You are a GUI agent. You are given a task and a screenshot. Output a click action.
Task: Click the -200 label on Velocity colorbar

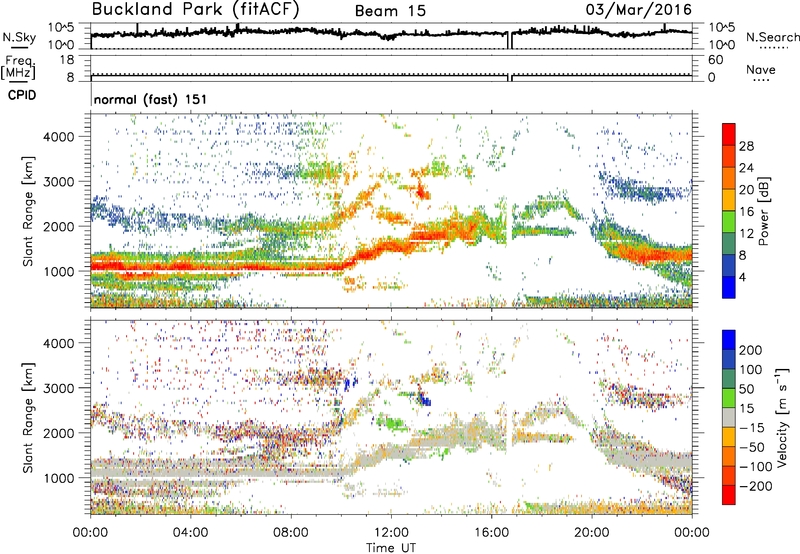(x=756, y=486)
